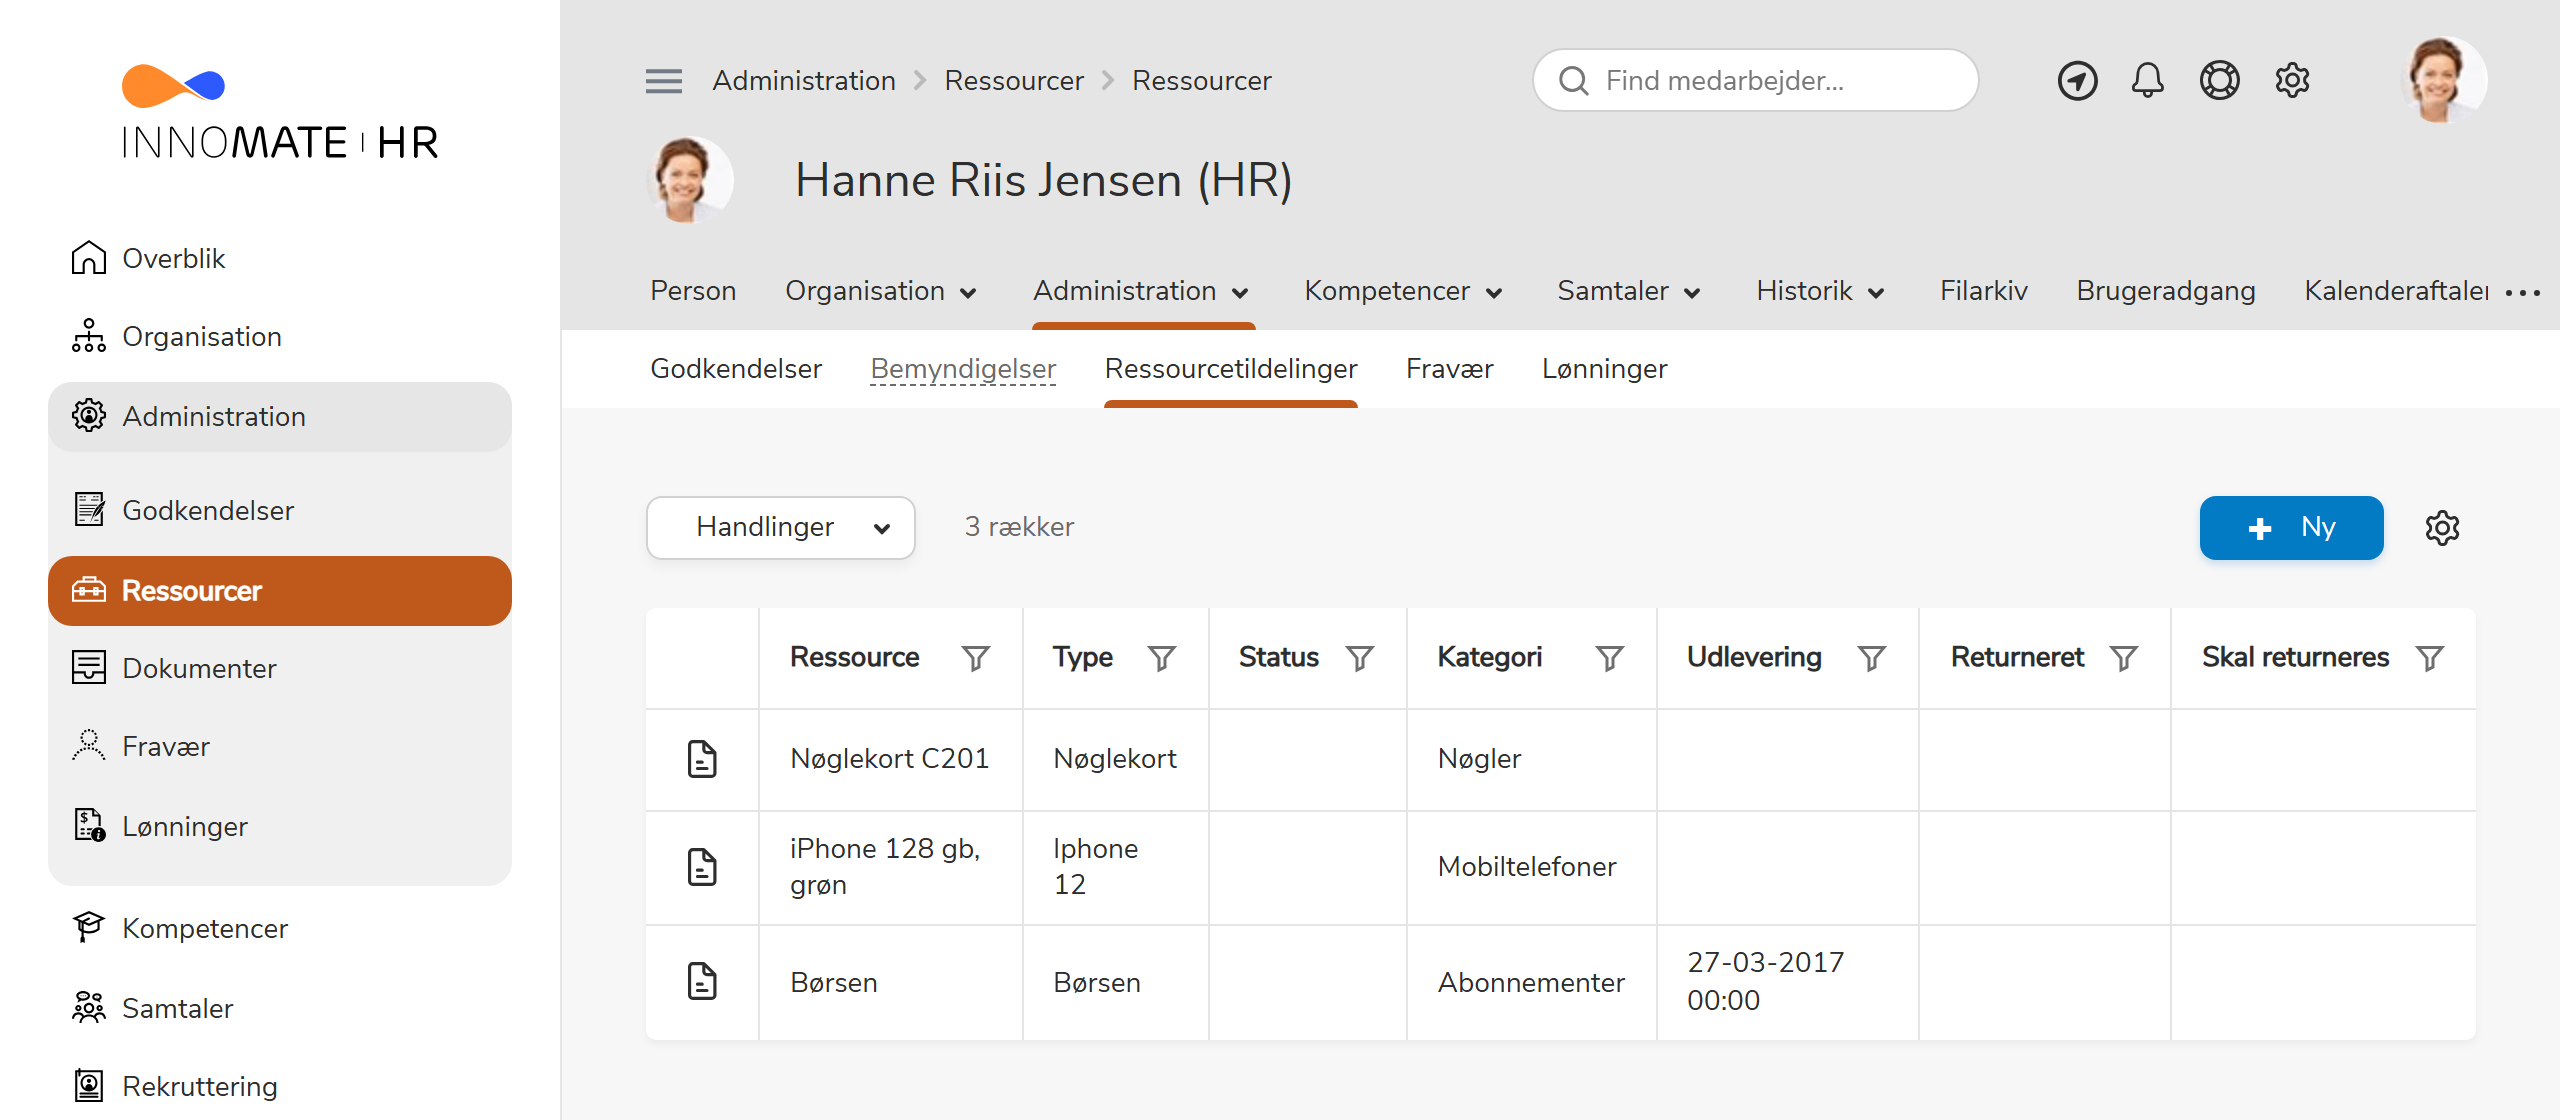Filter the Skal returneres column

(x=2430, y=658)
